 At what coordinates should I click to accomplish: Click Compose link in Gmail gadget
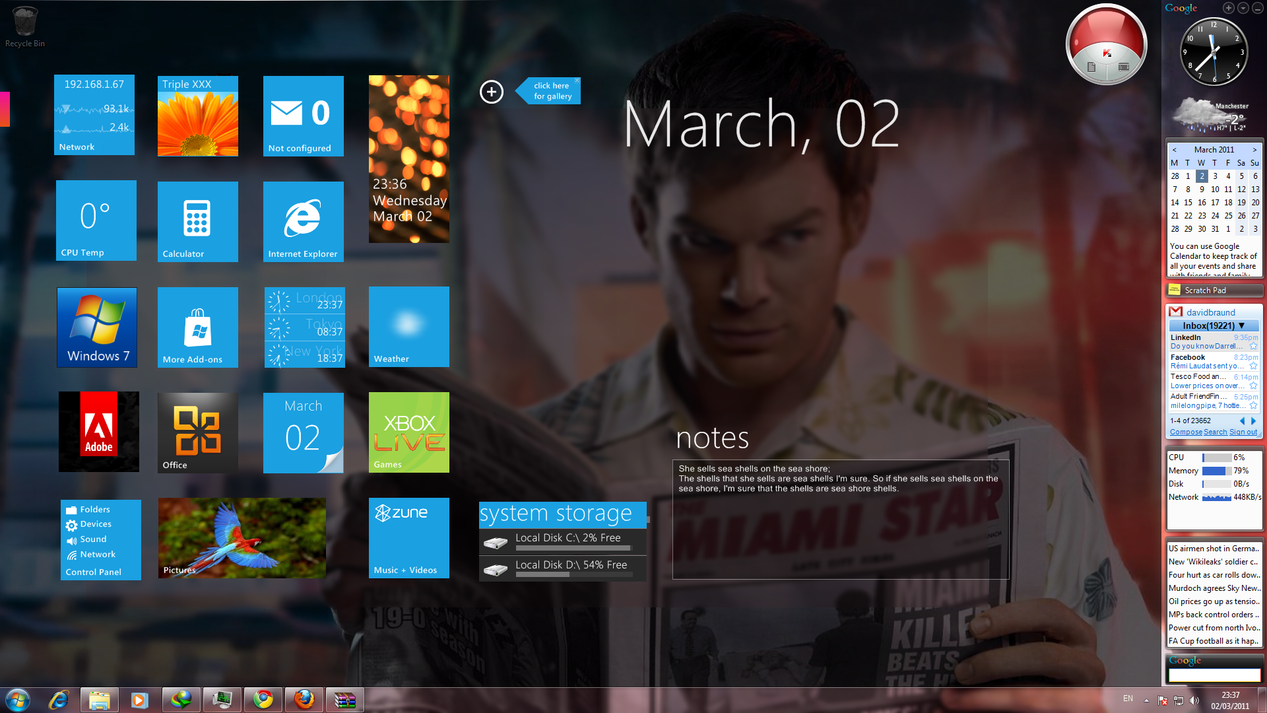coord(1186,432)
